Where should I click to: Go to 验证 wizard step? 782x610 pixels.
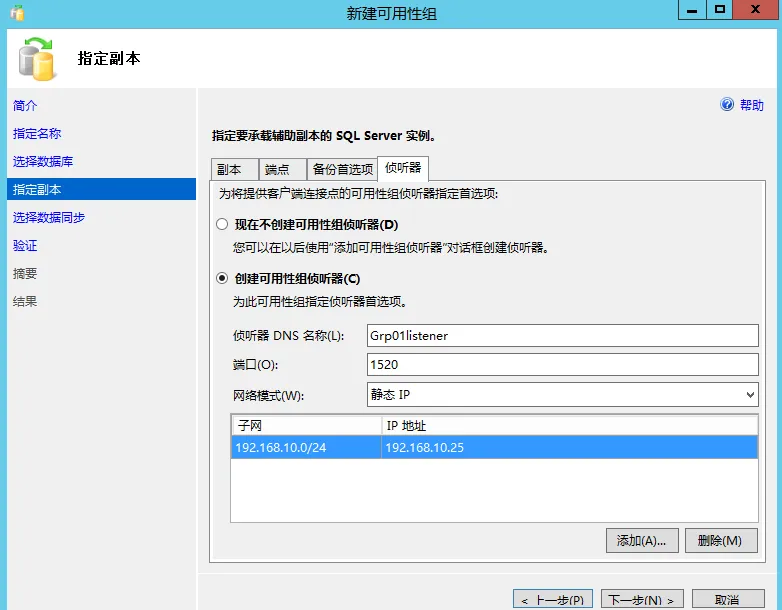point(25,245)
